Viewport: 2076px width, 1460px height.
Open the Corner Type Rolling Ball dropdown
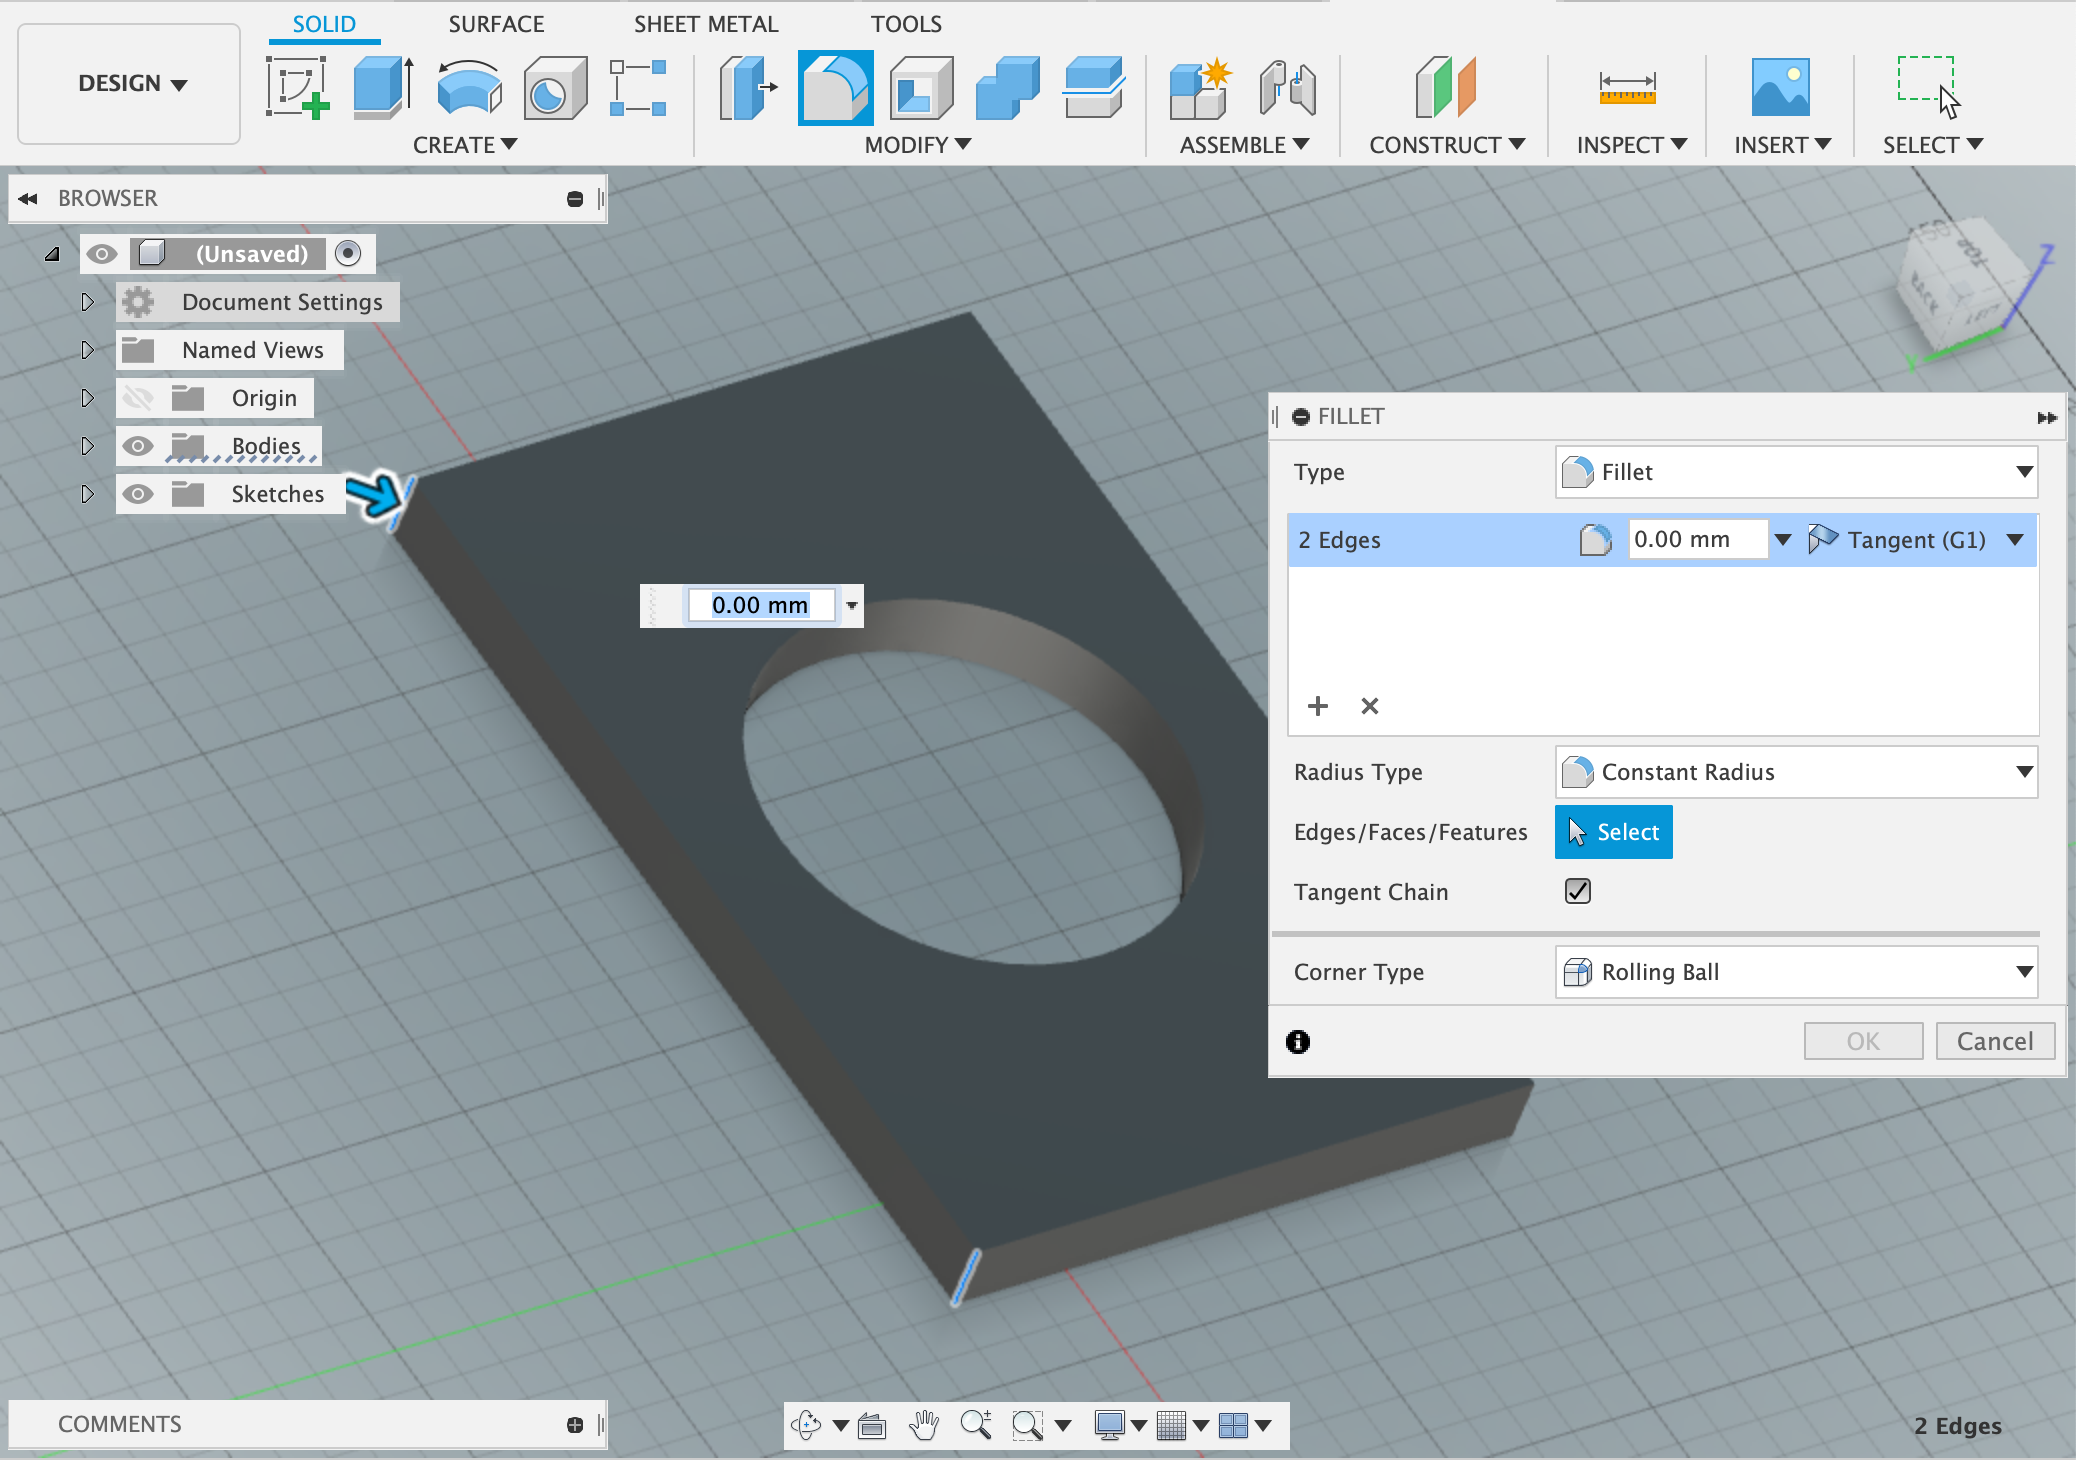tap(1796, 972)
